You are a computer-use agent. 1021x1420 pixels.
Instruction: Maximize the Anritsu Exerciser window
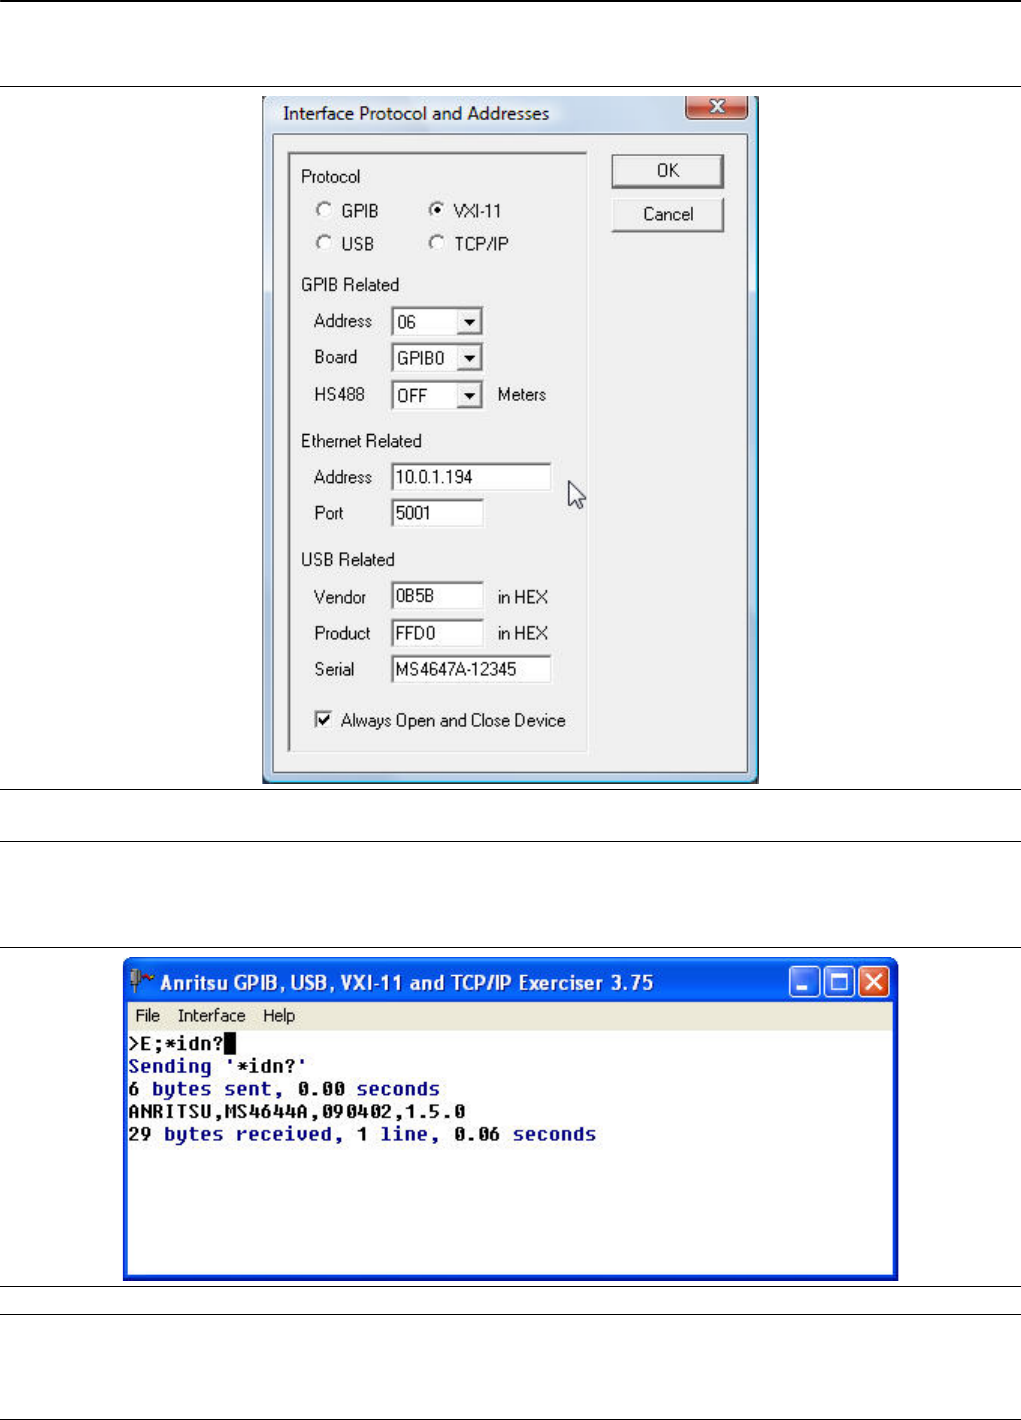(x=839, y=982)
